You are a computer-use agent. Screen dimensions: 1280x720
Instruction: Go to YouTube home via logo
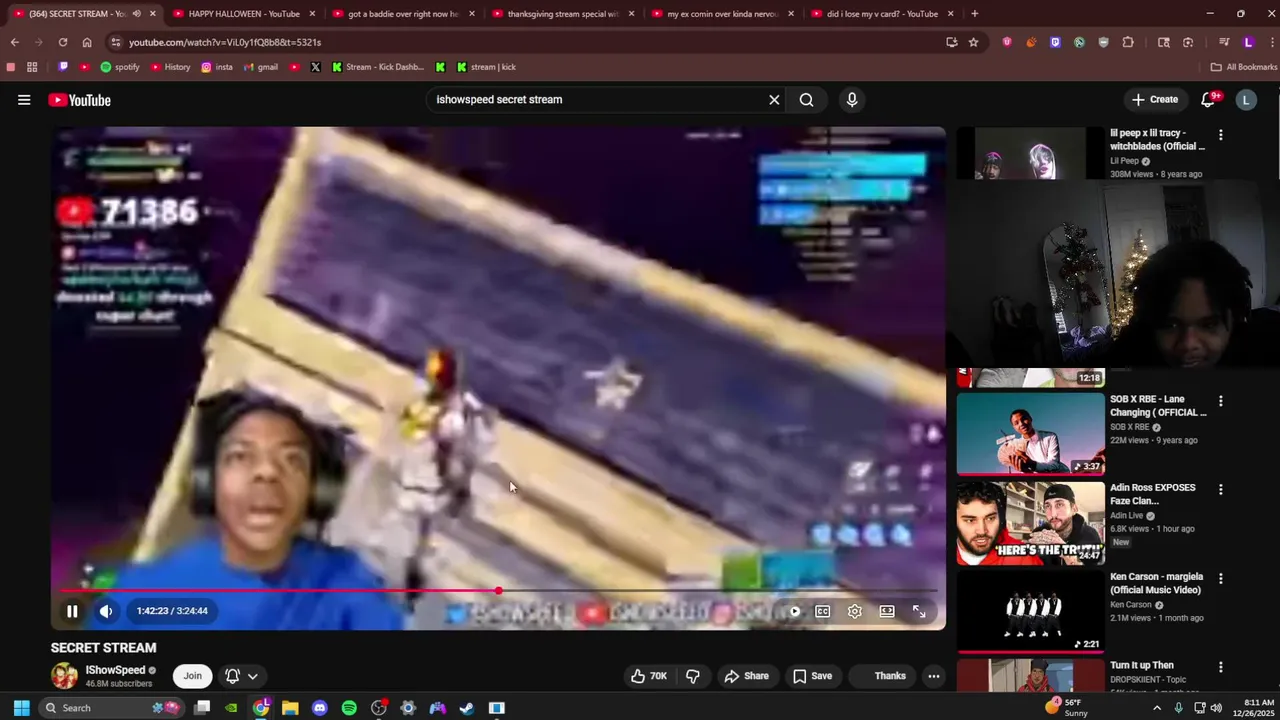point(79,100)
